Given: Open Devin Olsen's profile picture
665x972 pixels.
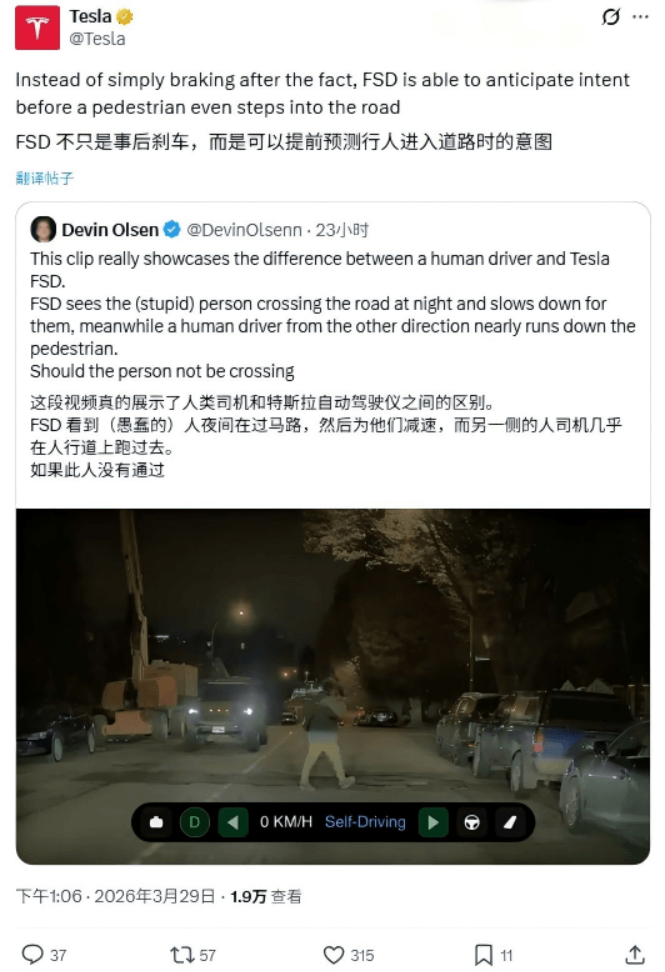Looking at the screenshot, I should coord(43,229).
